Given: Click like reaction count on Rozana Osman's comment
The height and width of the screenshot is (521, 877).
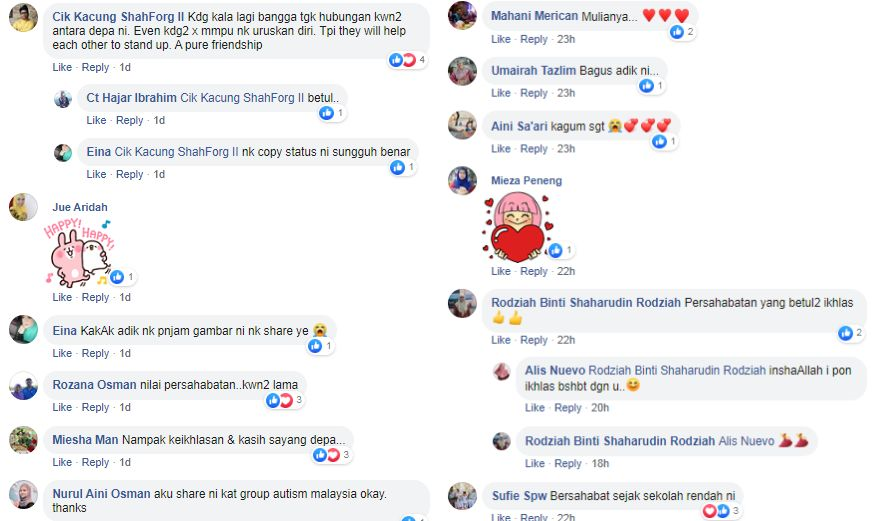Looking at the screenshot, I should [285, 400].
